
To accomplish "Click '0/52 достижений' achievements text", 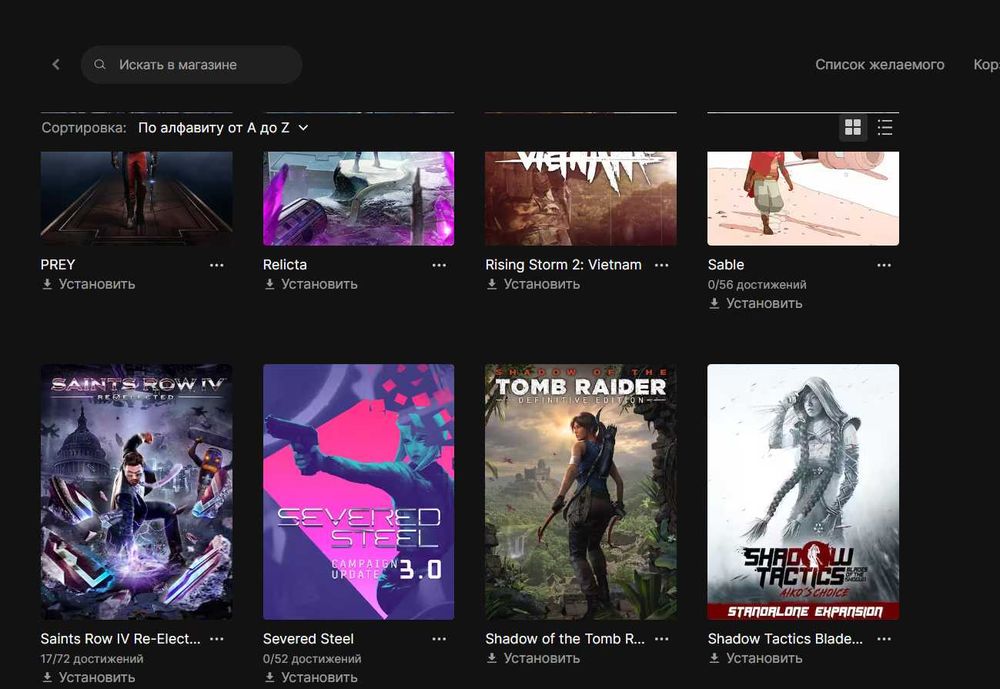I will click(x=312, y=658).
